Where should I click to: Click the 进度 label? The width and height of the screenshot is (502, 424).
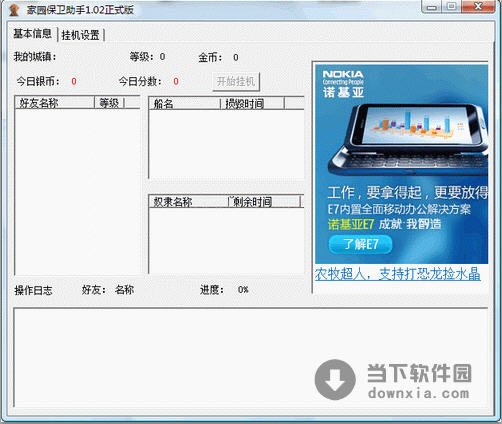[x=212, y=290]
